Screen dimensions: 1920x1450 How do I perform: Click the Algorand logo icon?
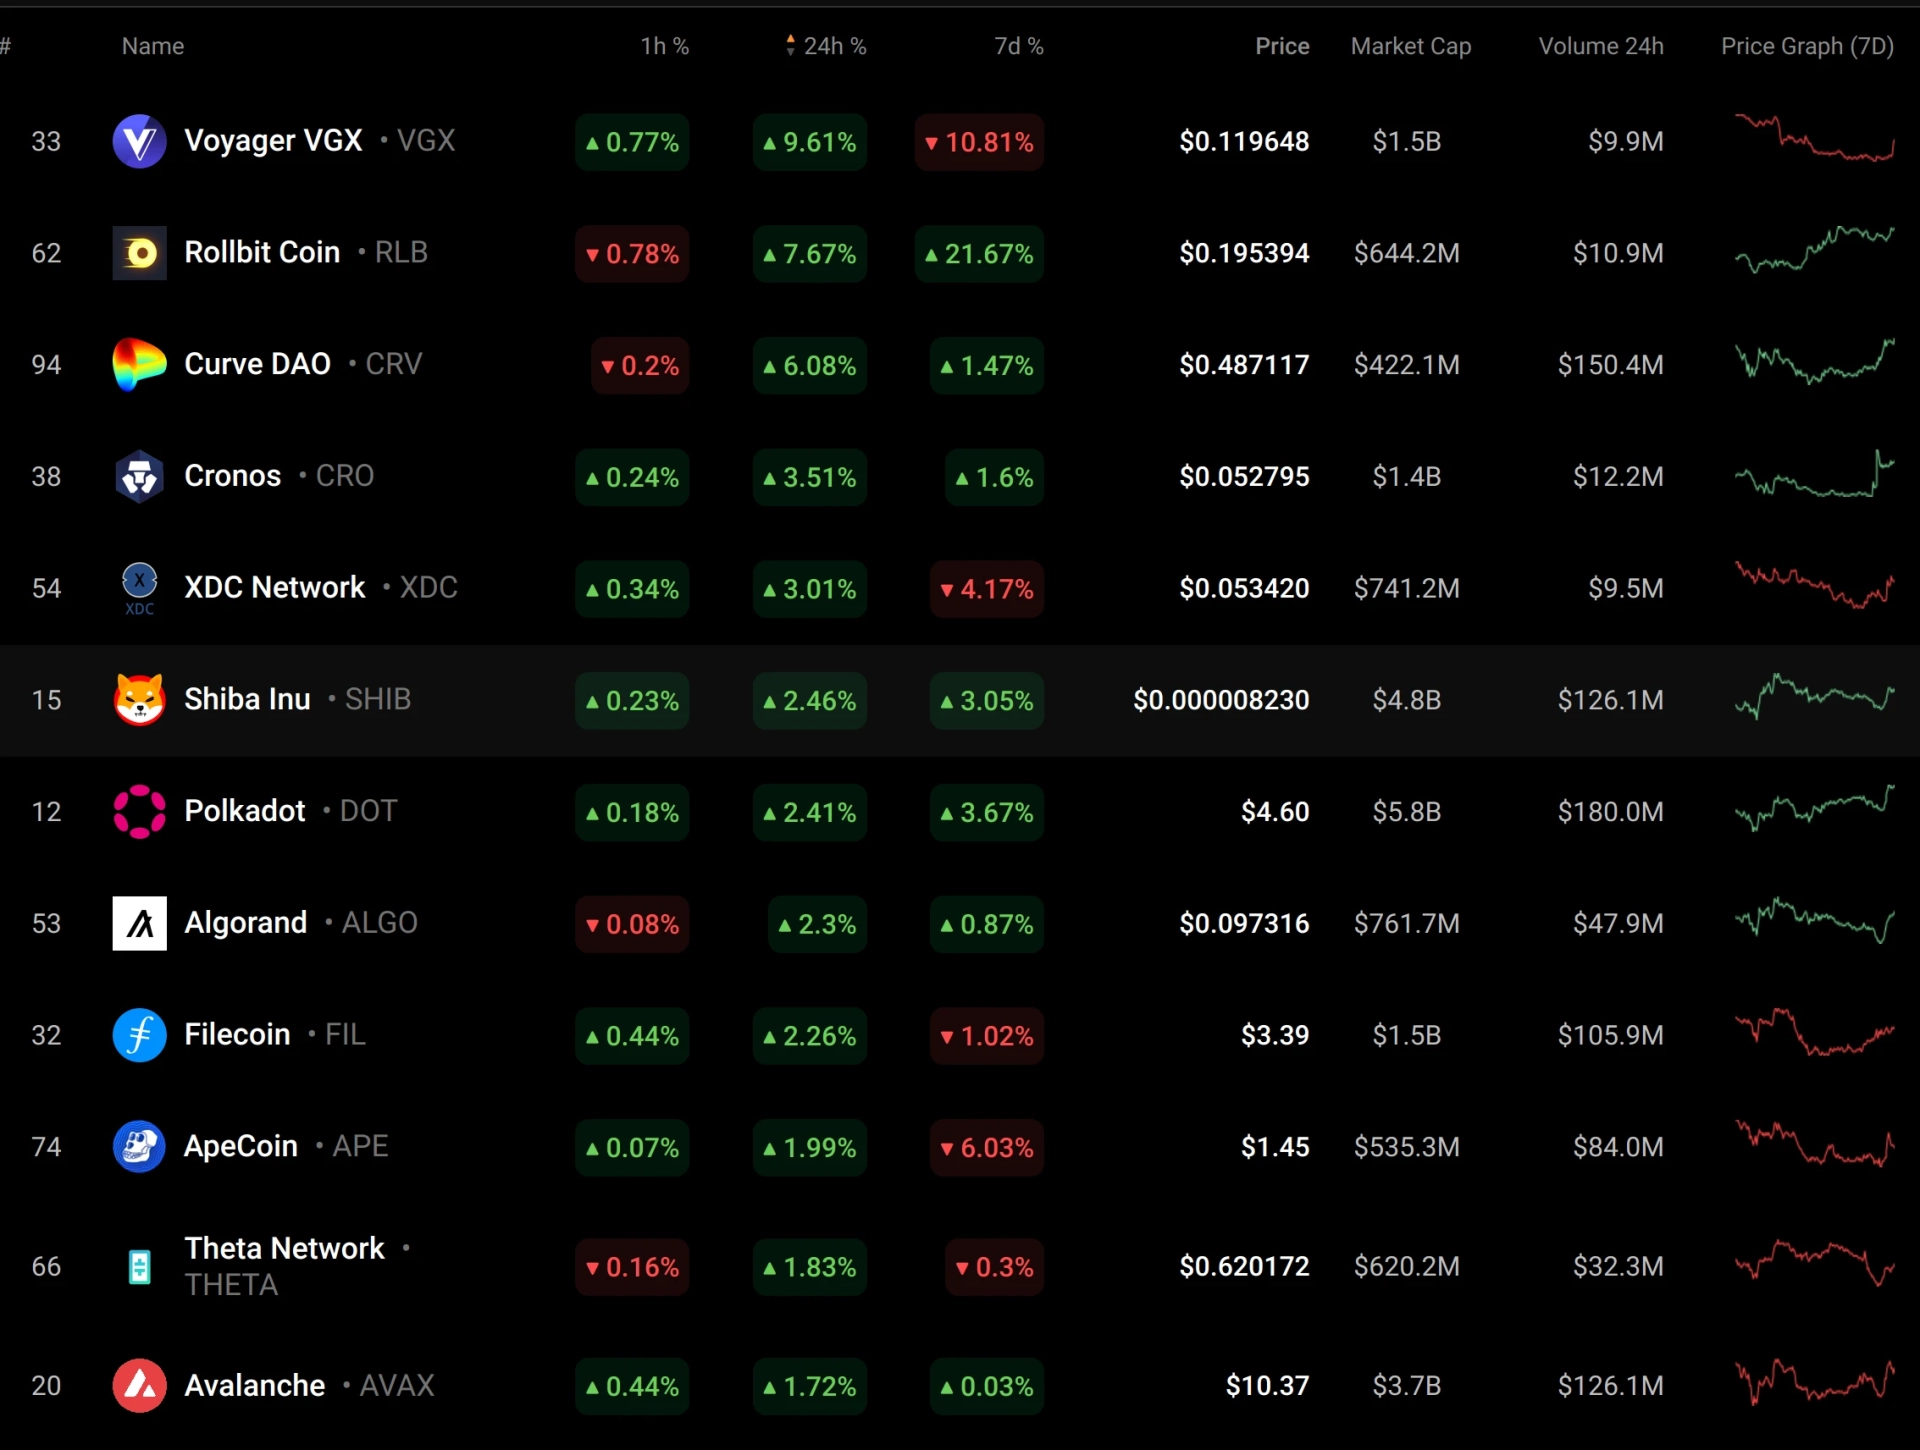pyautogui.click(x=139, y=923)
